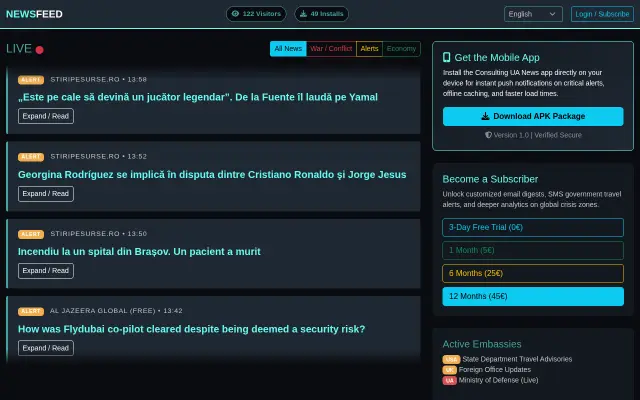Click the UK badge beside Foreign Office Updates

click(449, 370)
